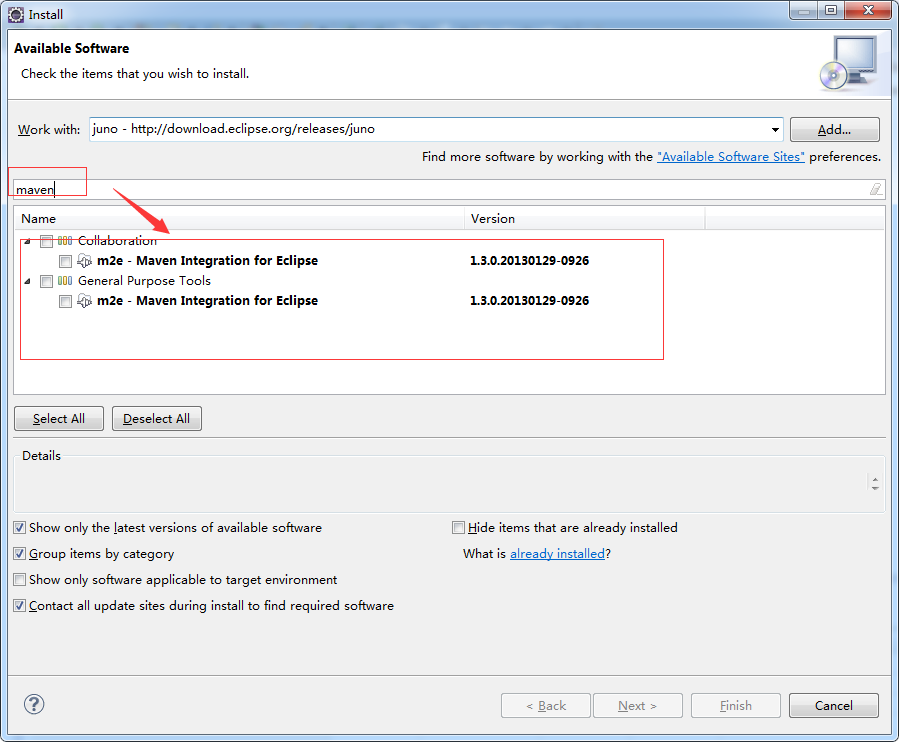Check m2e checkbox under General Purpose Tools
The image size is (899, 742).
click(65, 302)
